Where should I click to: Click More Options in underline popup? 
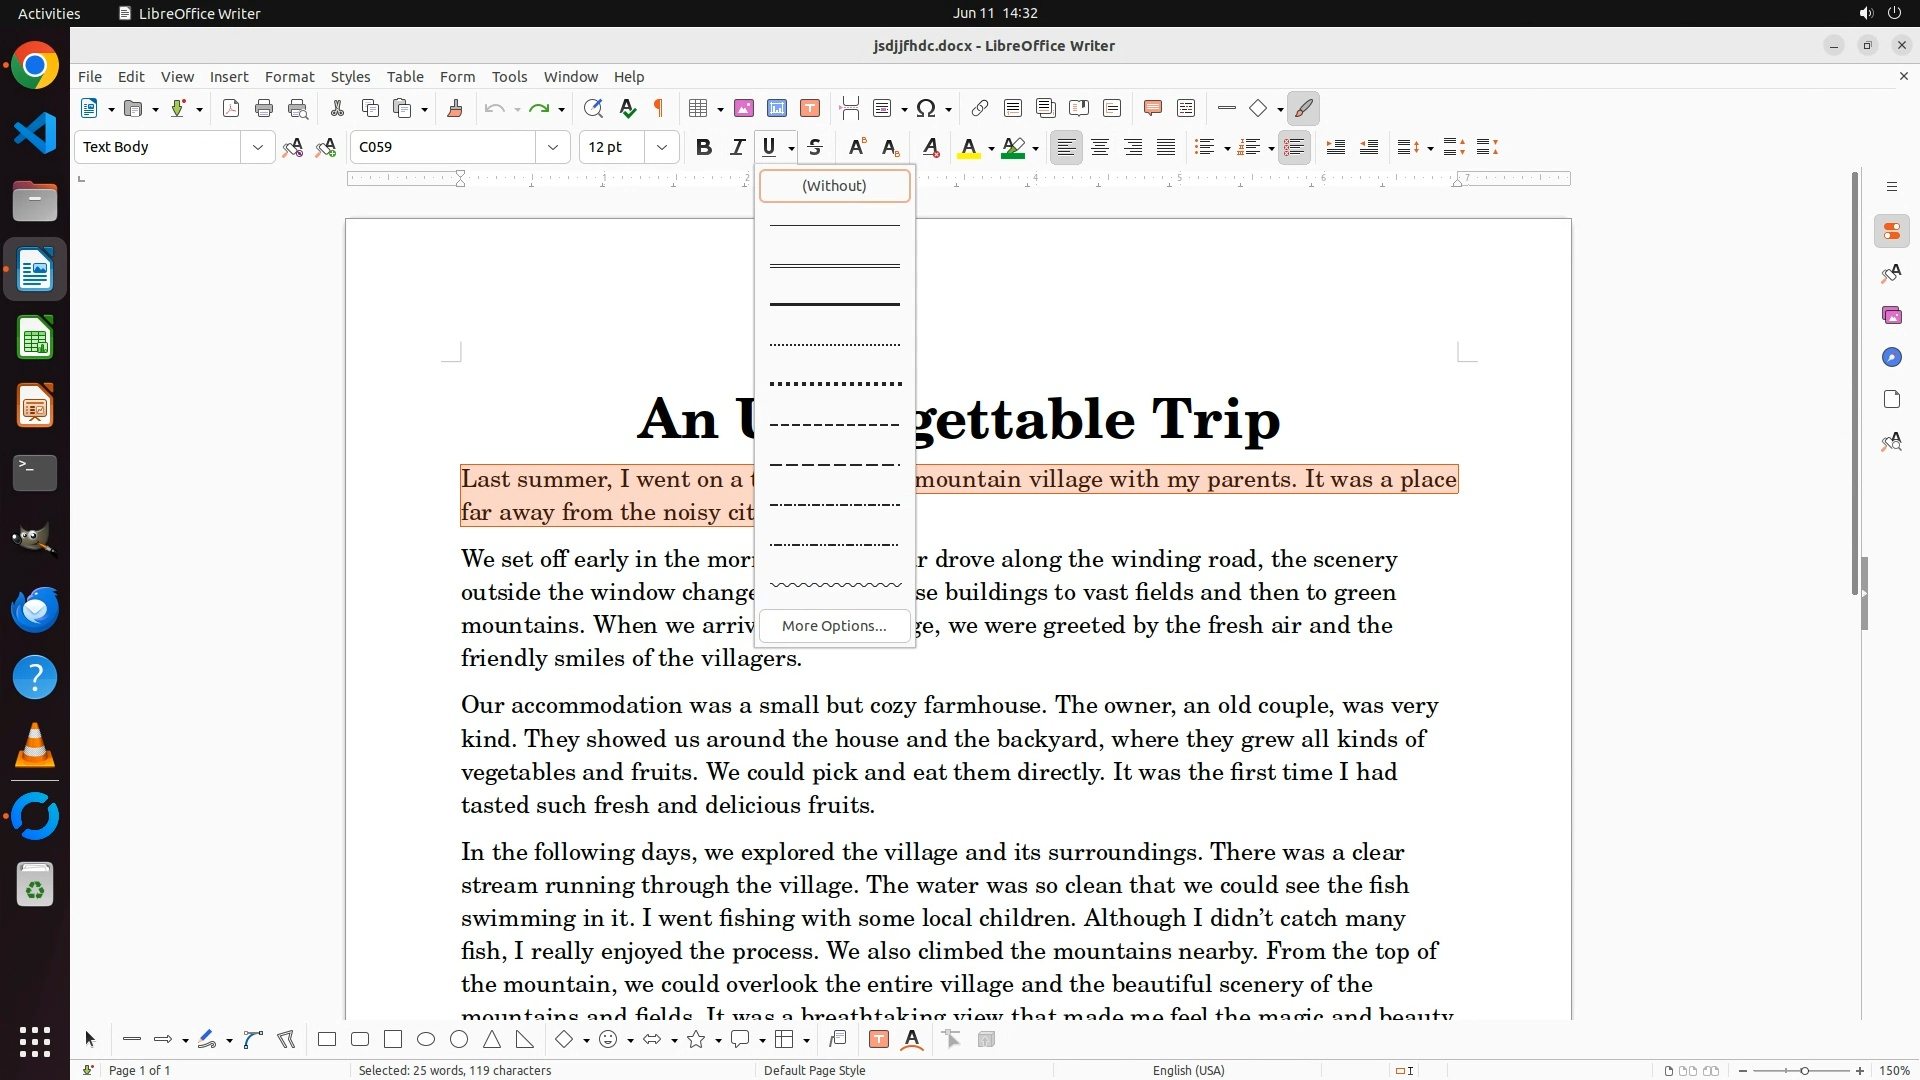(x=834, y=626)
